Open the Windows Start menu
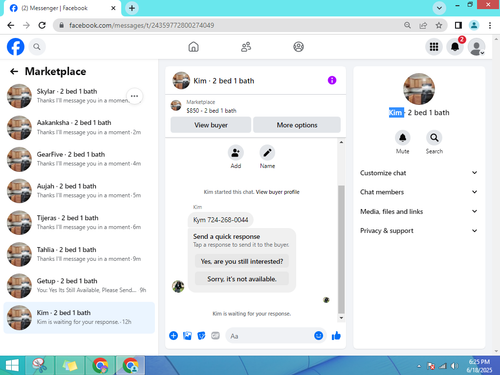This screenshot has height=375, width=500. [12, 366]
